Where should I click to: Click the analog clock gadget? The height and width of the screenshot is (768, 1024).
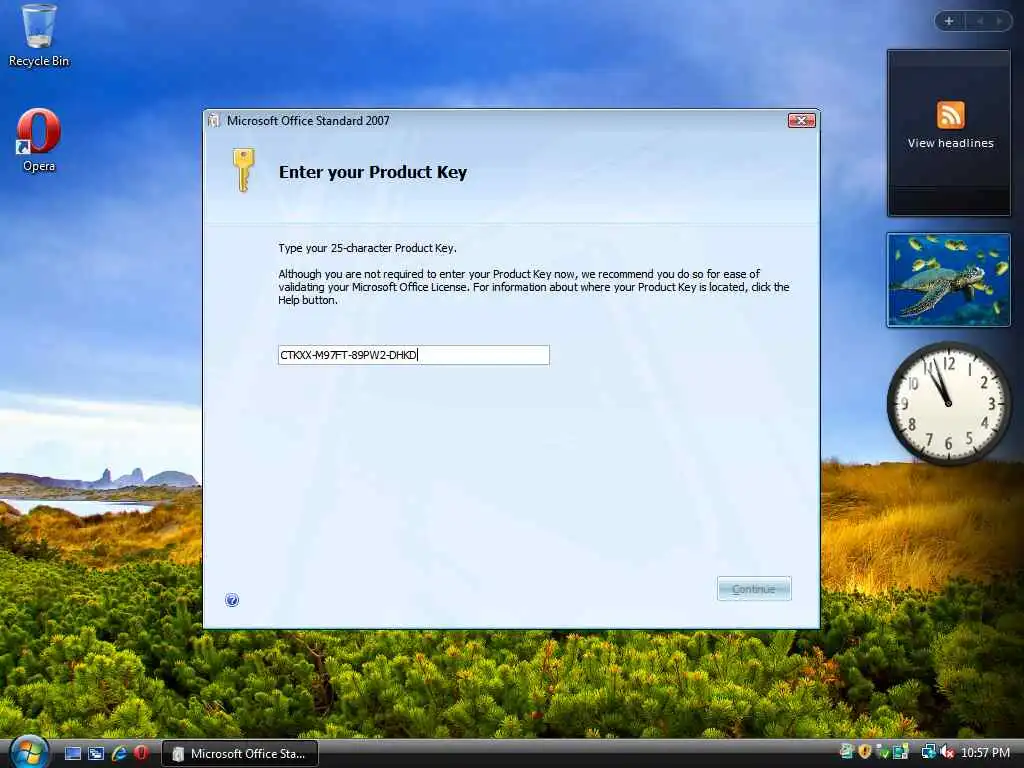click(x=948, y=403)
